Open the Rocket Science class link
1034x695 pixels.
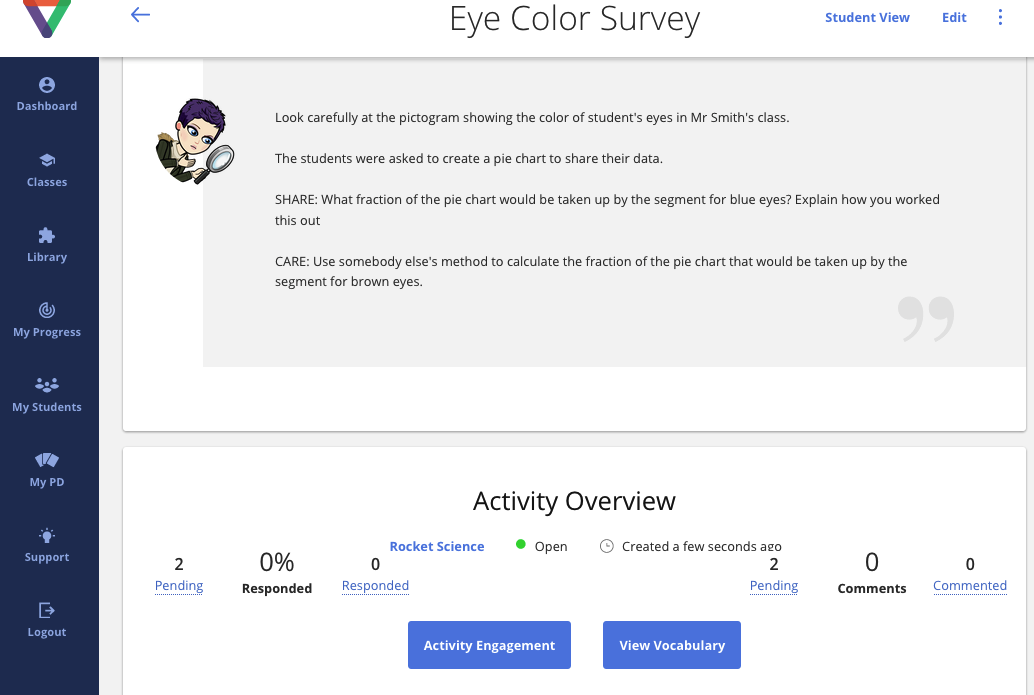tap(437, 546)
